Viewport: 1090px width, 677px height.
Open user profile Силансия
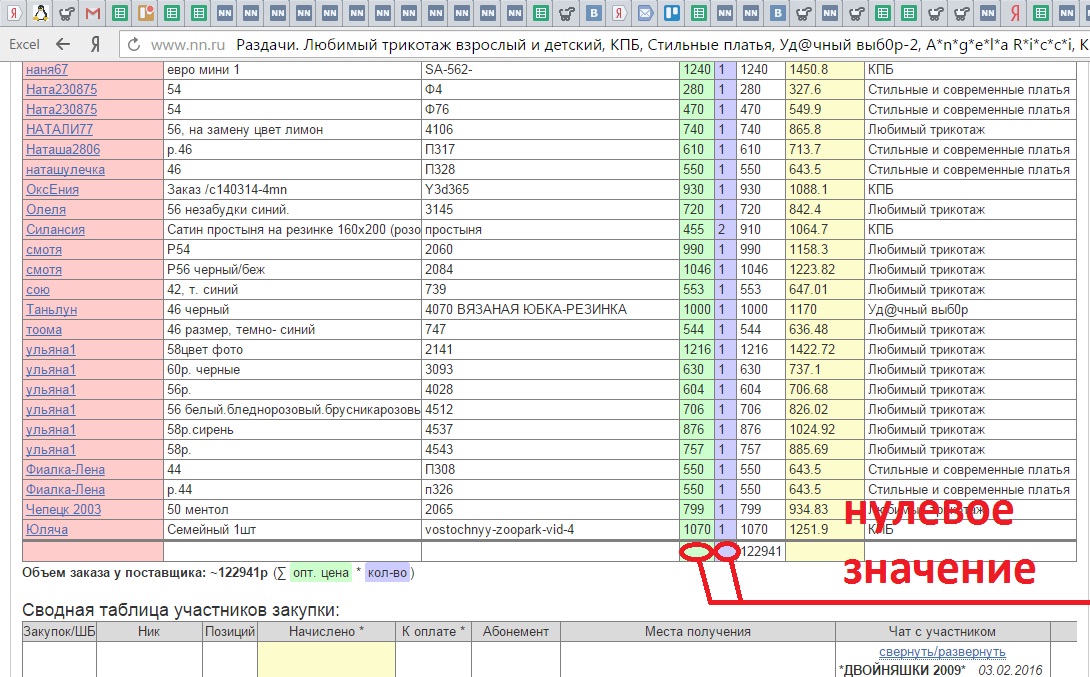(x=55, y=230)
